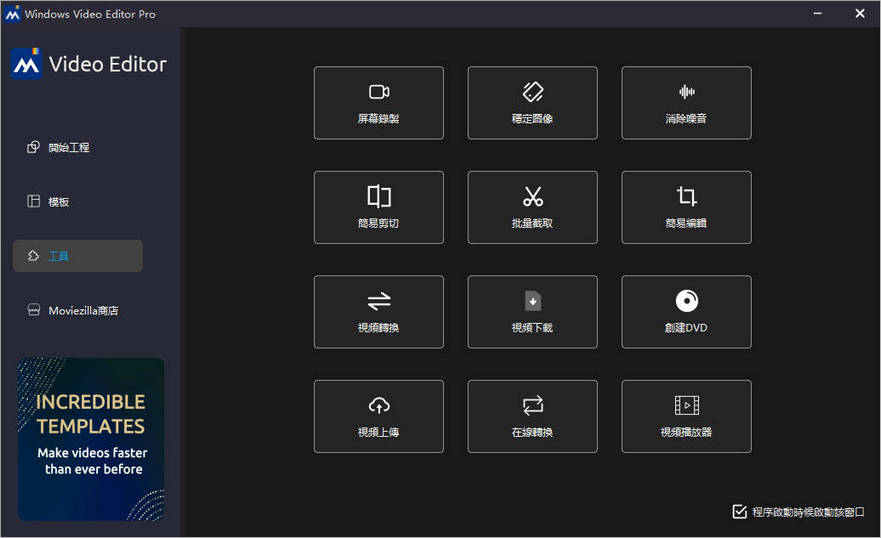Open the video player tool (視頻播放器)
Image resolution: width=881 pixels, height=538 pixels.
click(x=686, y=416)
